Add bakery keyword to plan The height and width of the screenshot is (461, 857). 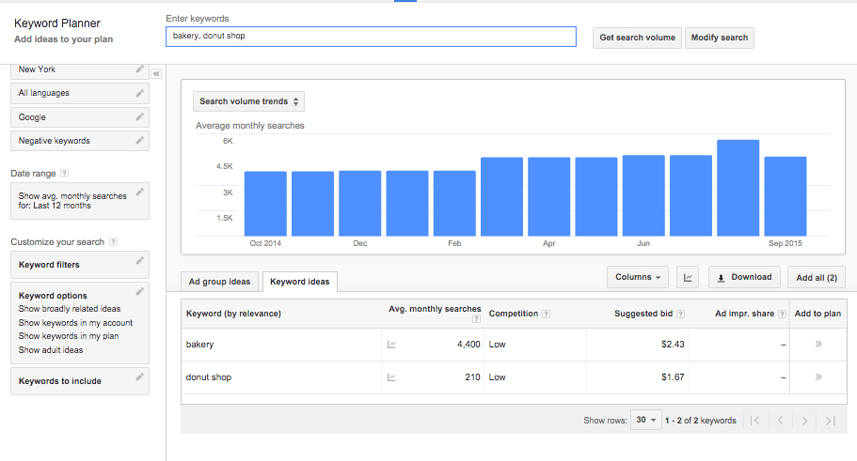click(818, 344)
